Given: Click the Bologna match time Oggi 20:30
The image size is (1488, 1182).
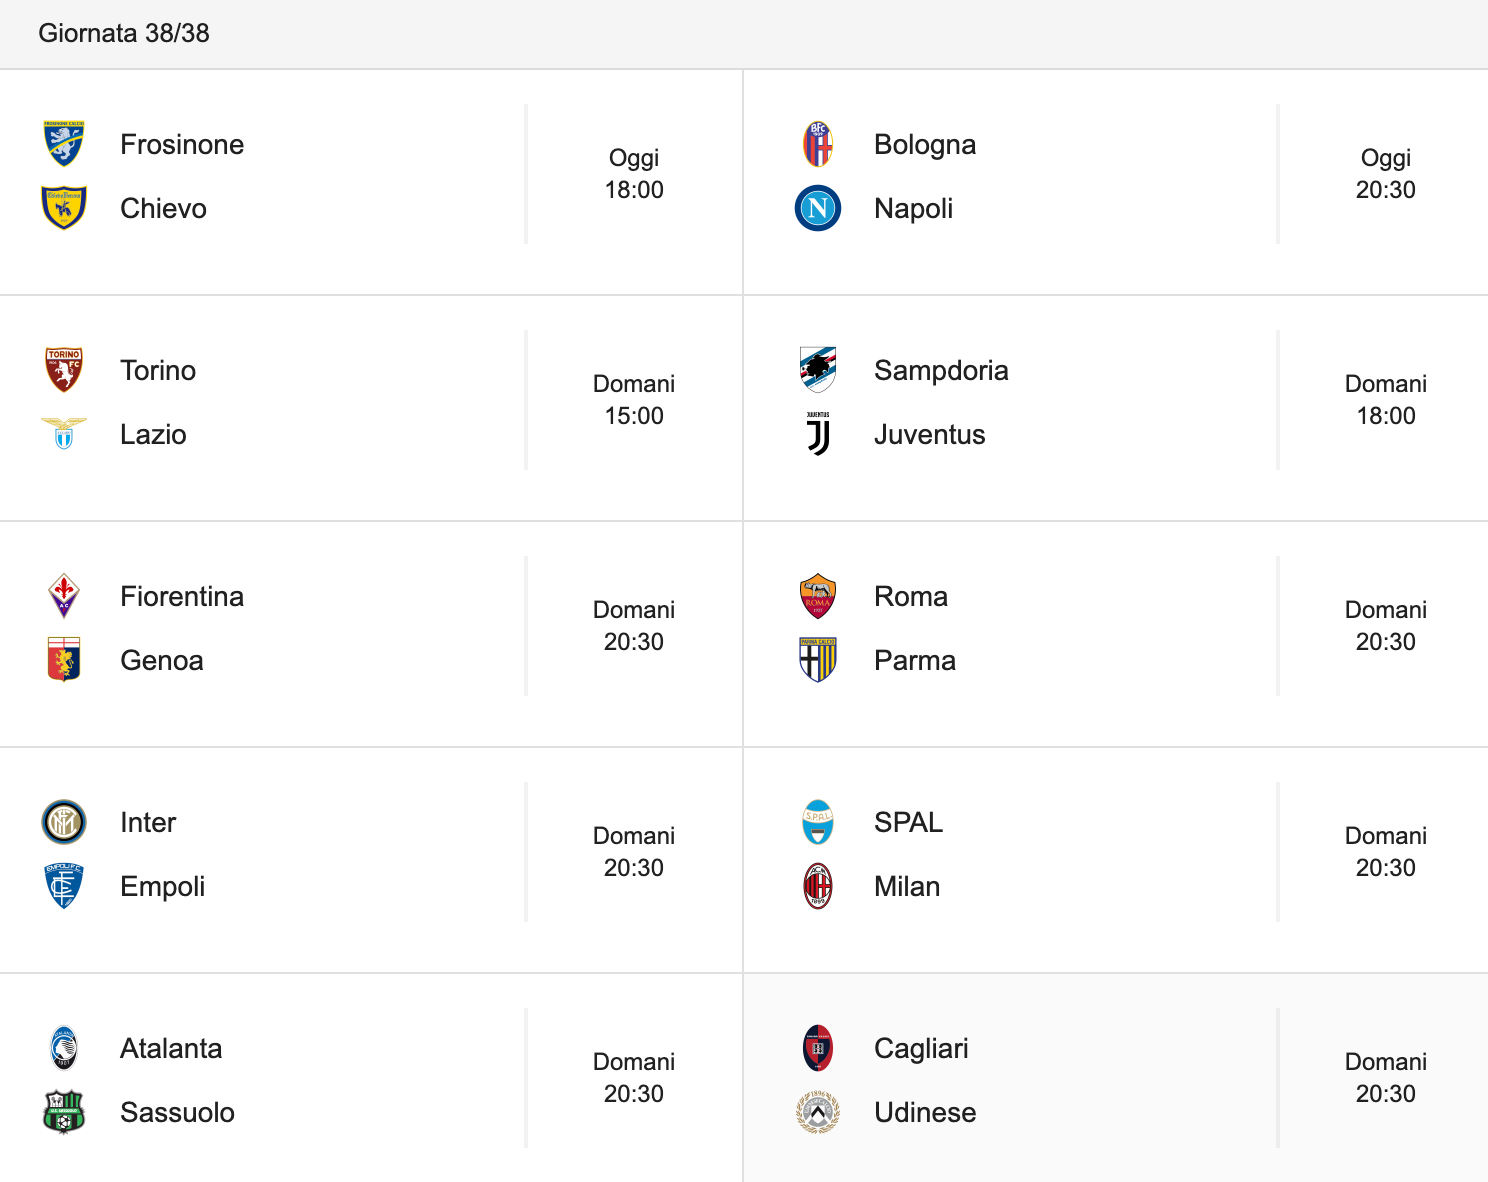Looking at the screenshot, I should (1385, 174).
